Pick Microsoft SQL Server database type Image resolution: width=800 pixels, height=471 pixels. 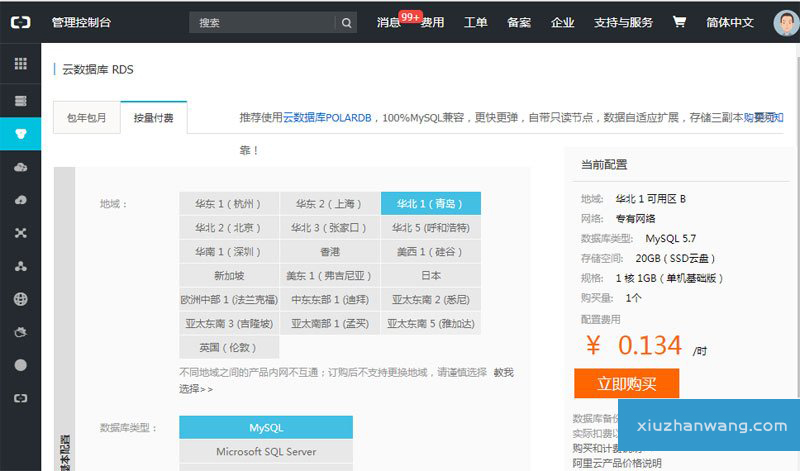tap(266, 451)
